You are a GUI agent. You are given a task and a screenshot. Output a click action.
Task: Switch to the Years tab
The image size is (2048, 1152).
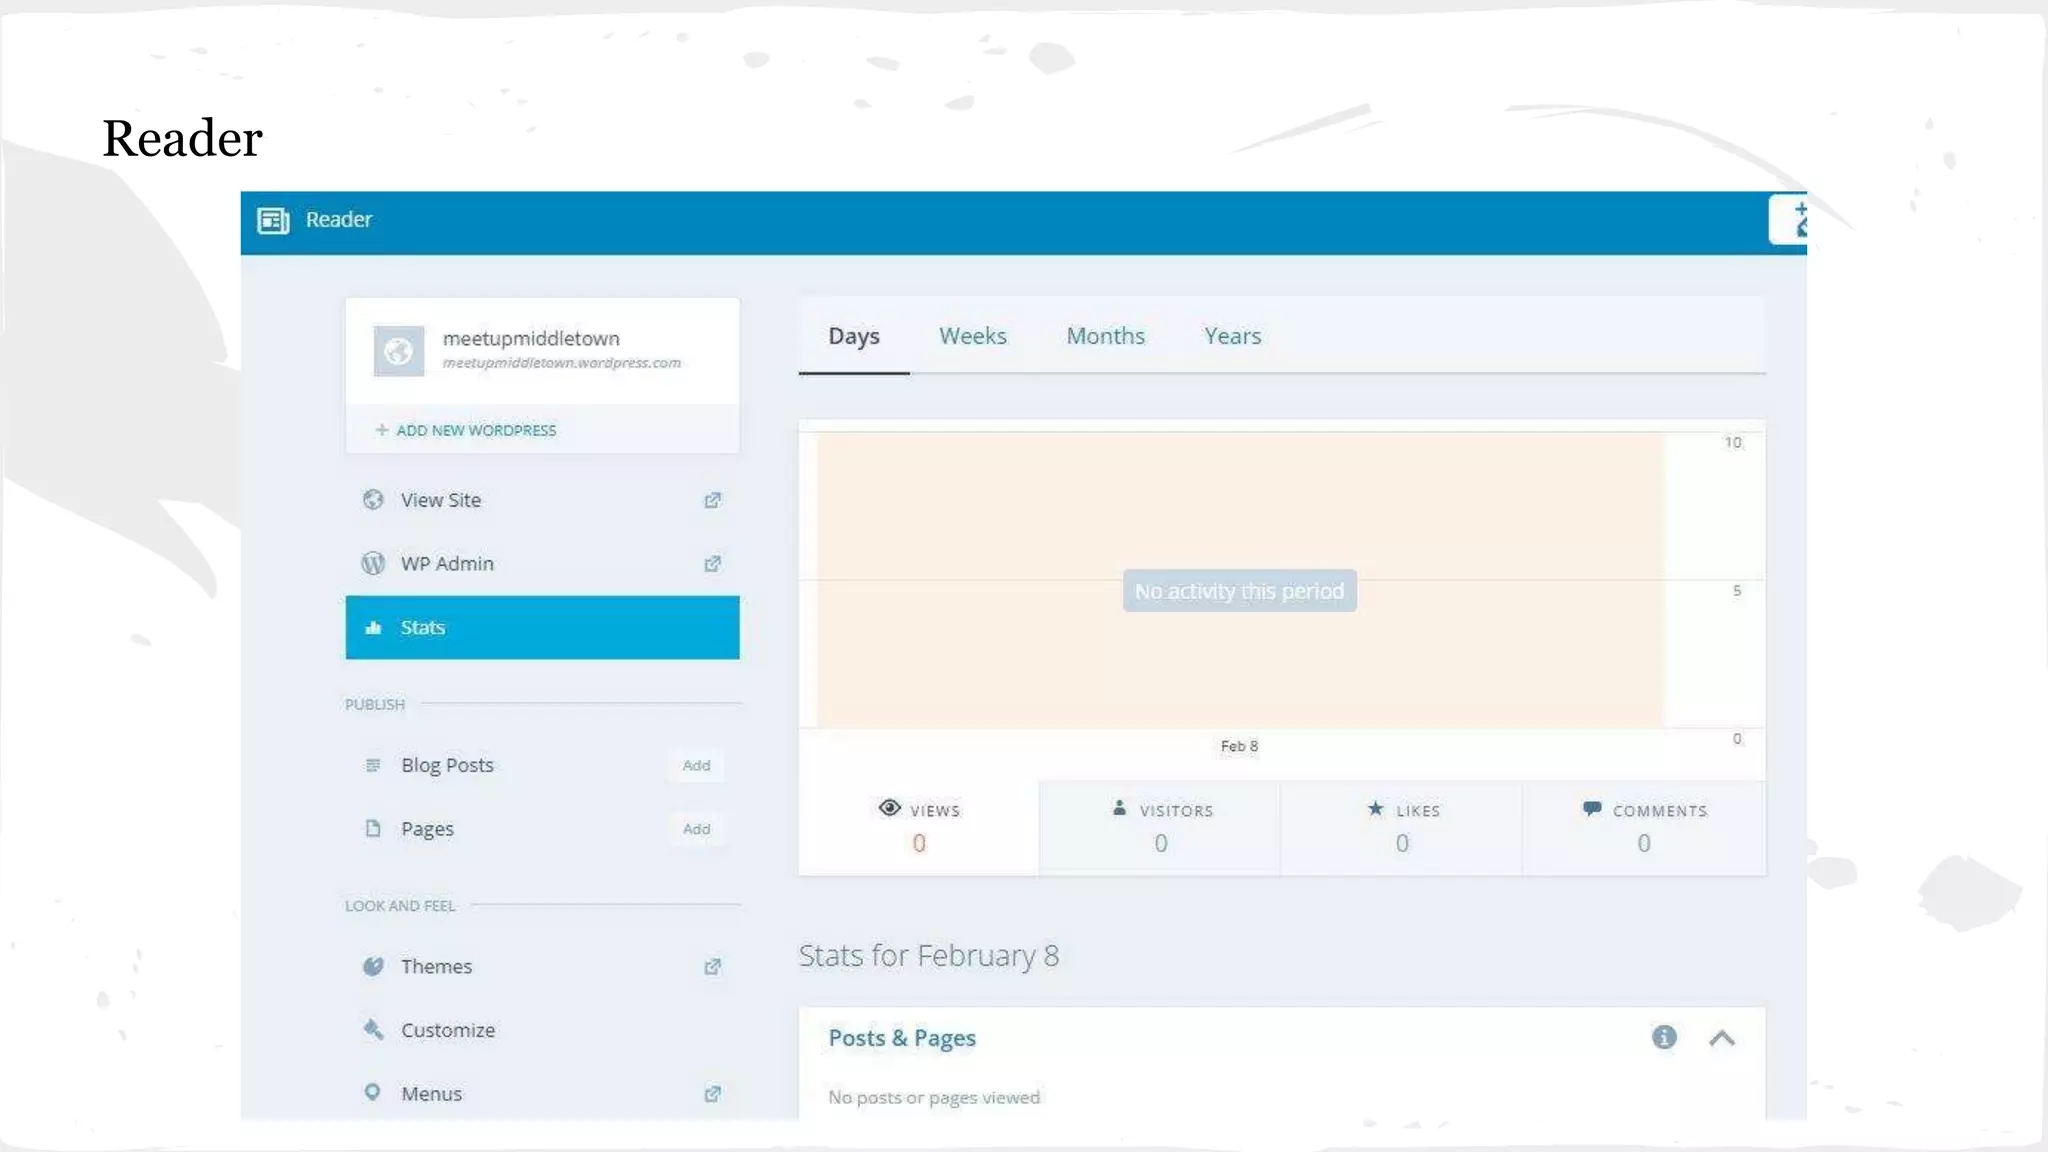[x=1232, y=337]
